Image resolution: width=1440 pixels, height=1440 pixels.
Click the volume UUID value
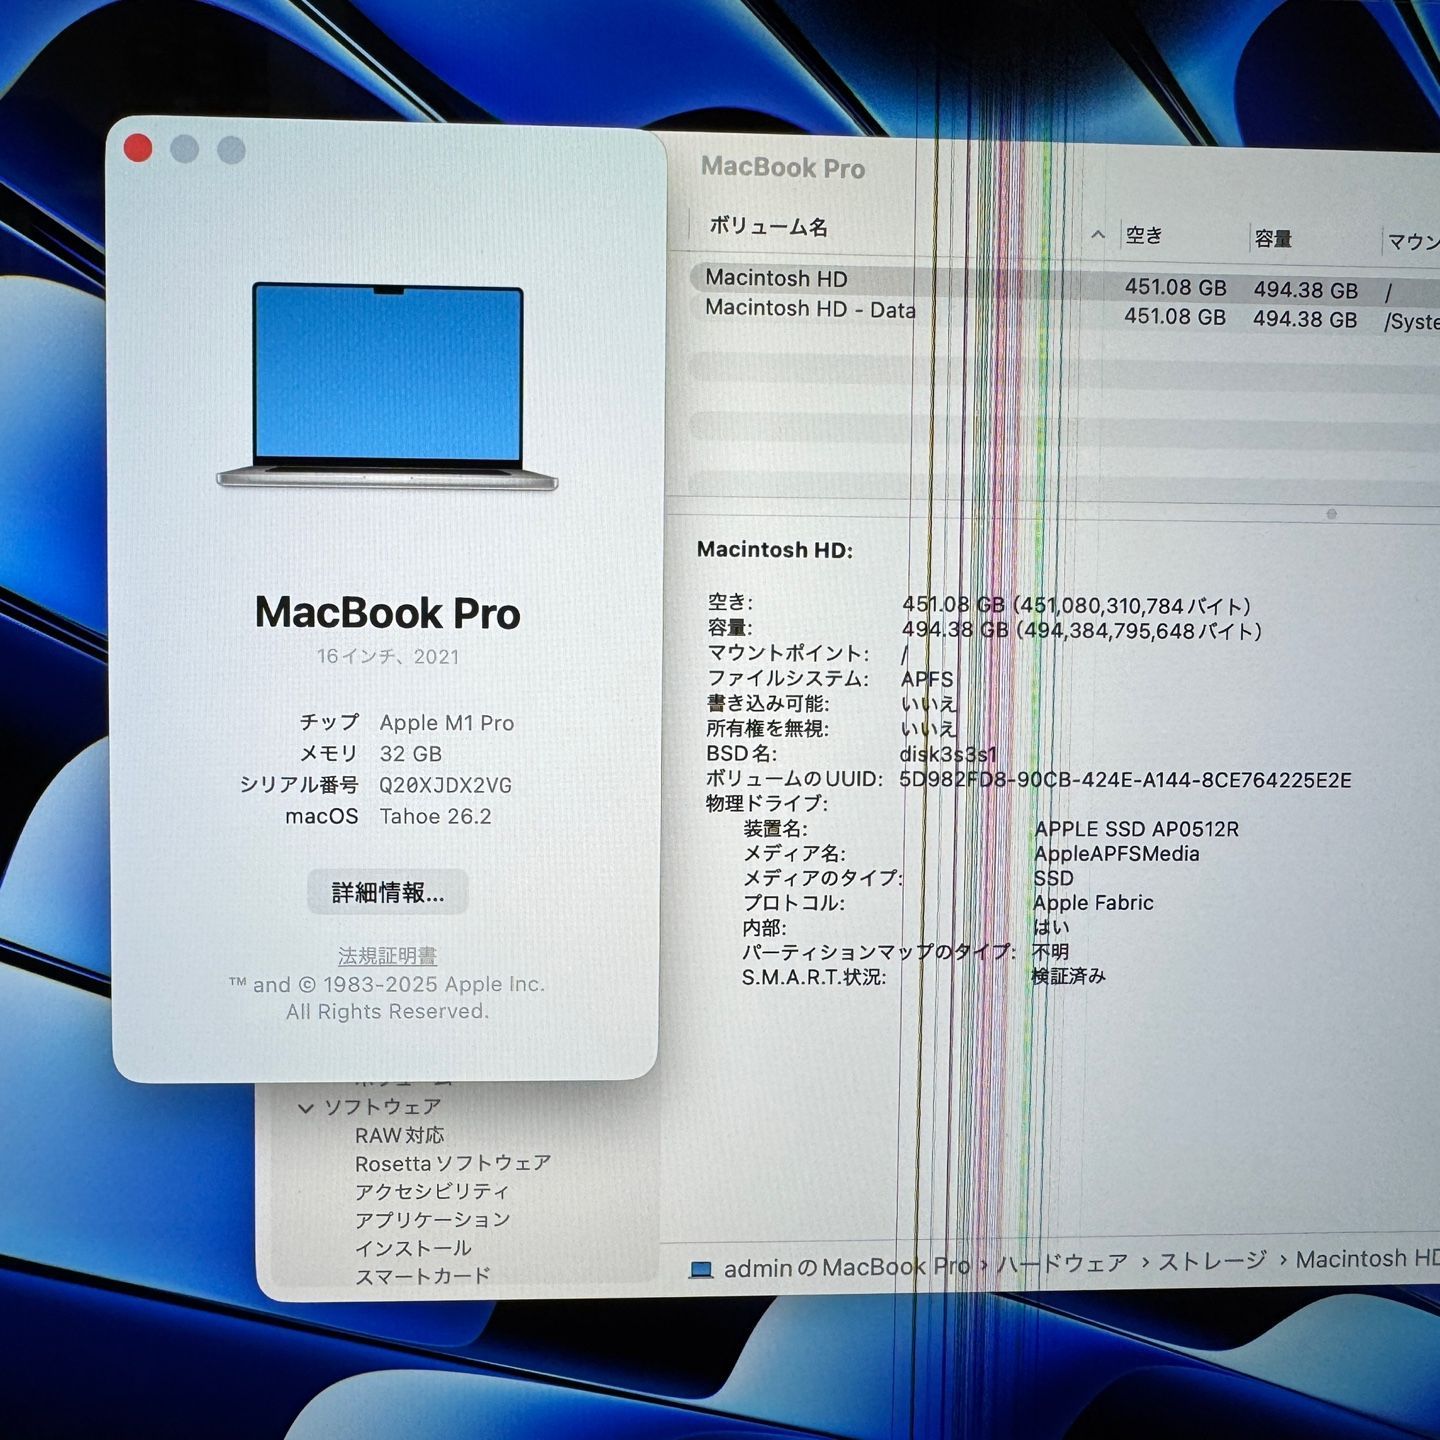click(x=1125, y=780)
